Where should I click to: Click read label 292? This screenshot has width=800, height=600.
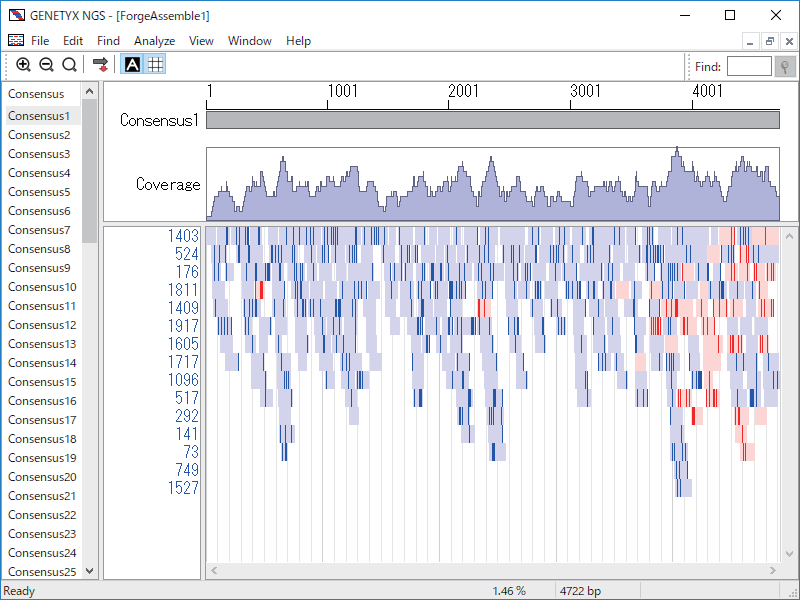coord(187,416)
